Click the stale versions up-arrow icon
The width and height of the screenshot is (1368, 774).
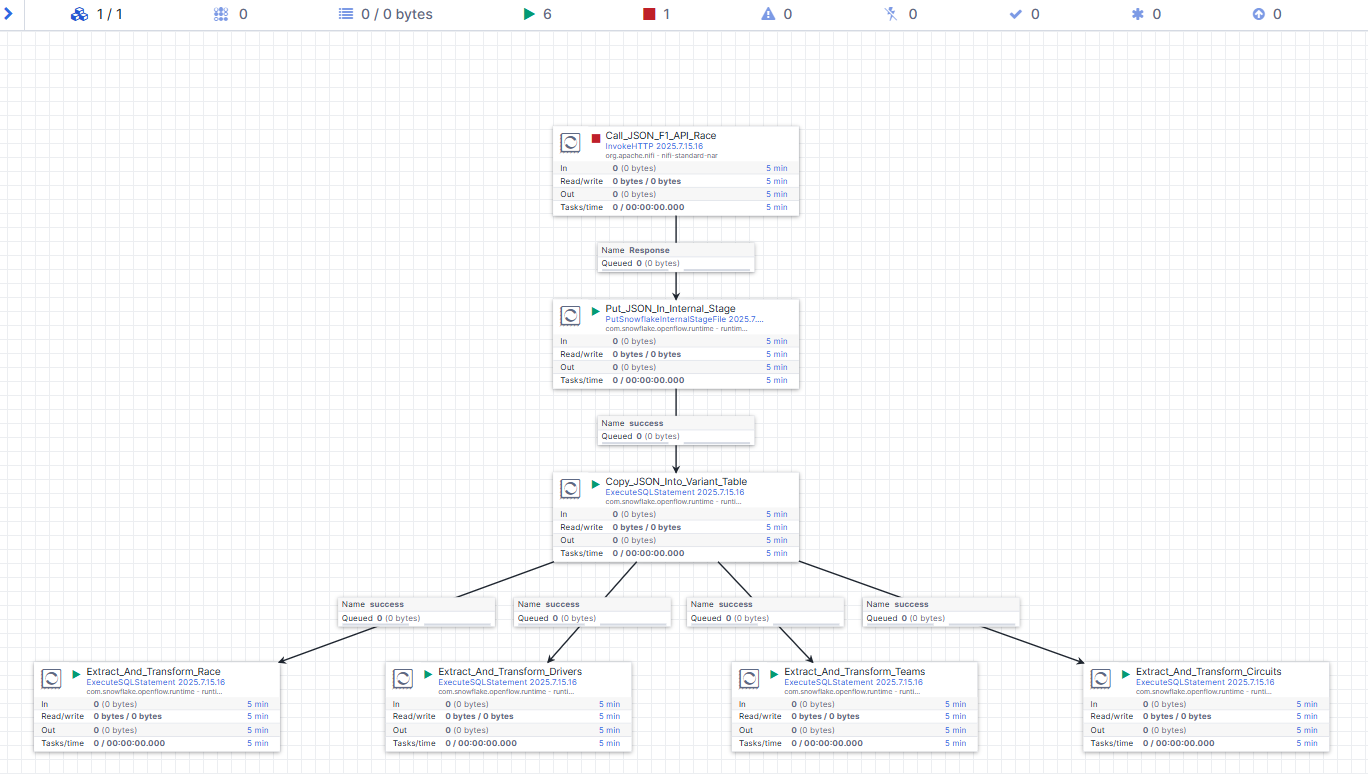point(1258,14)
